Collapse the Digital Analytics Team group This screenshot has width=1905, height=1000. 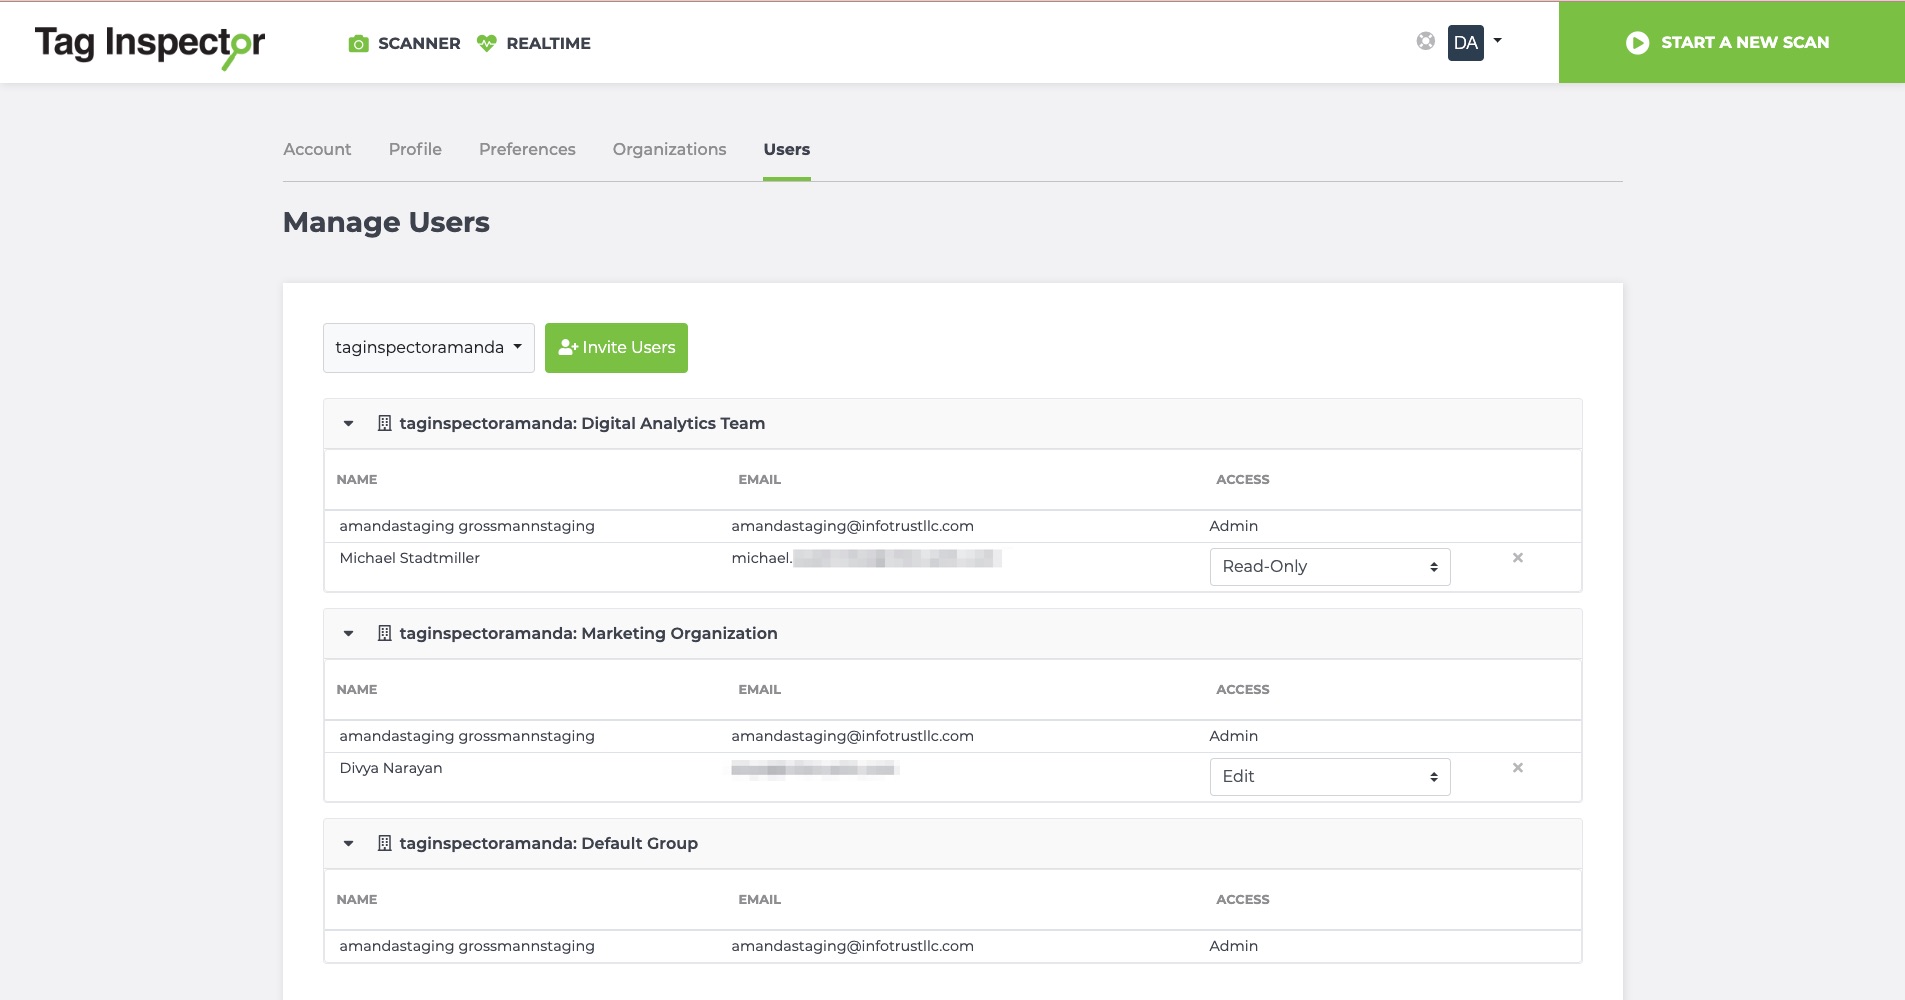click(x=348, y=424)
